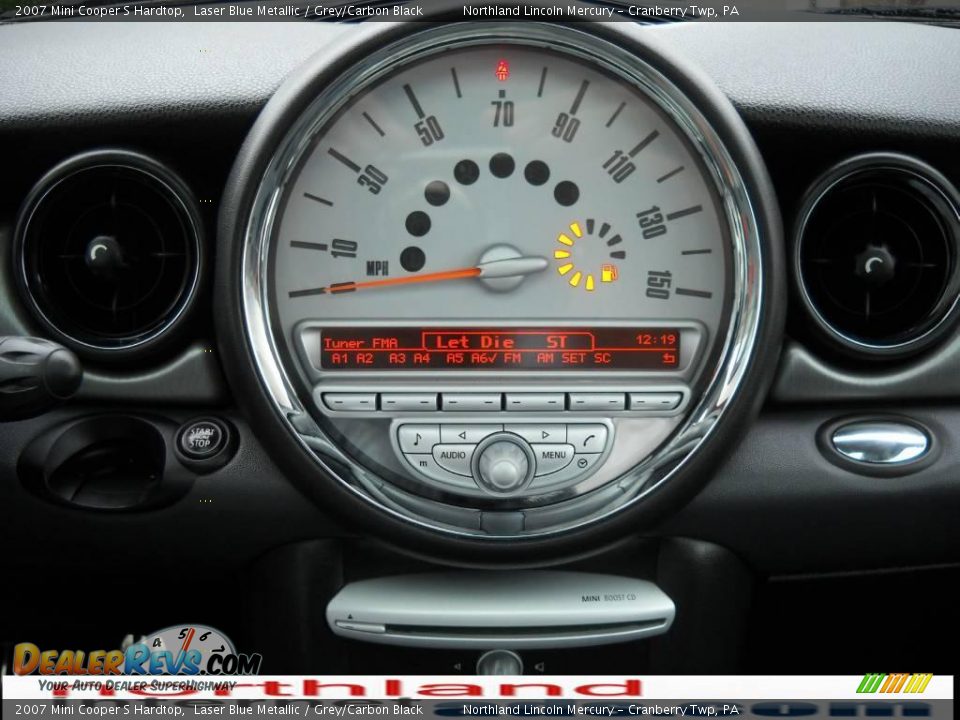Tap the center rotary knob

pos(503,463)
